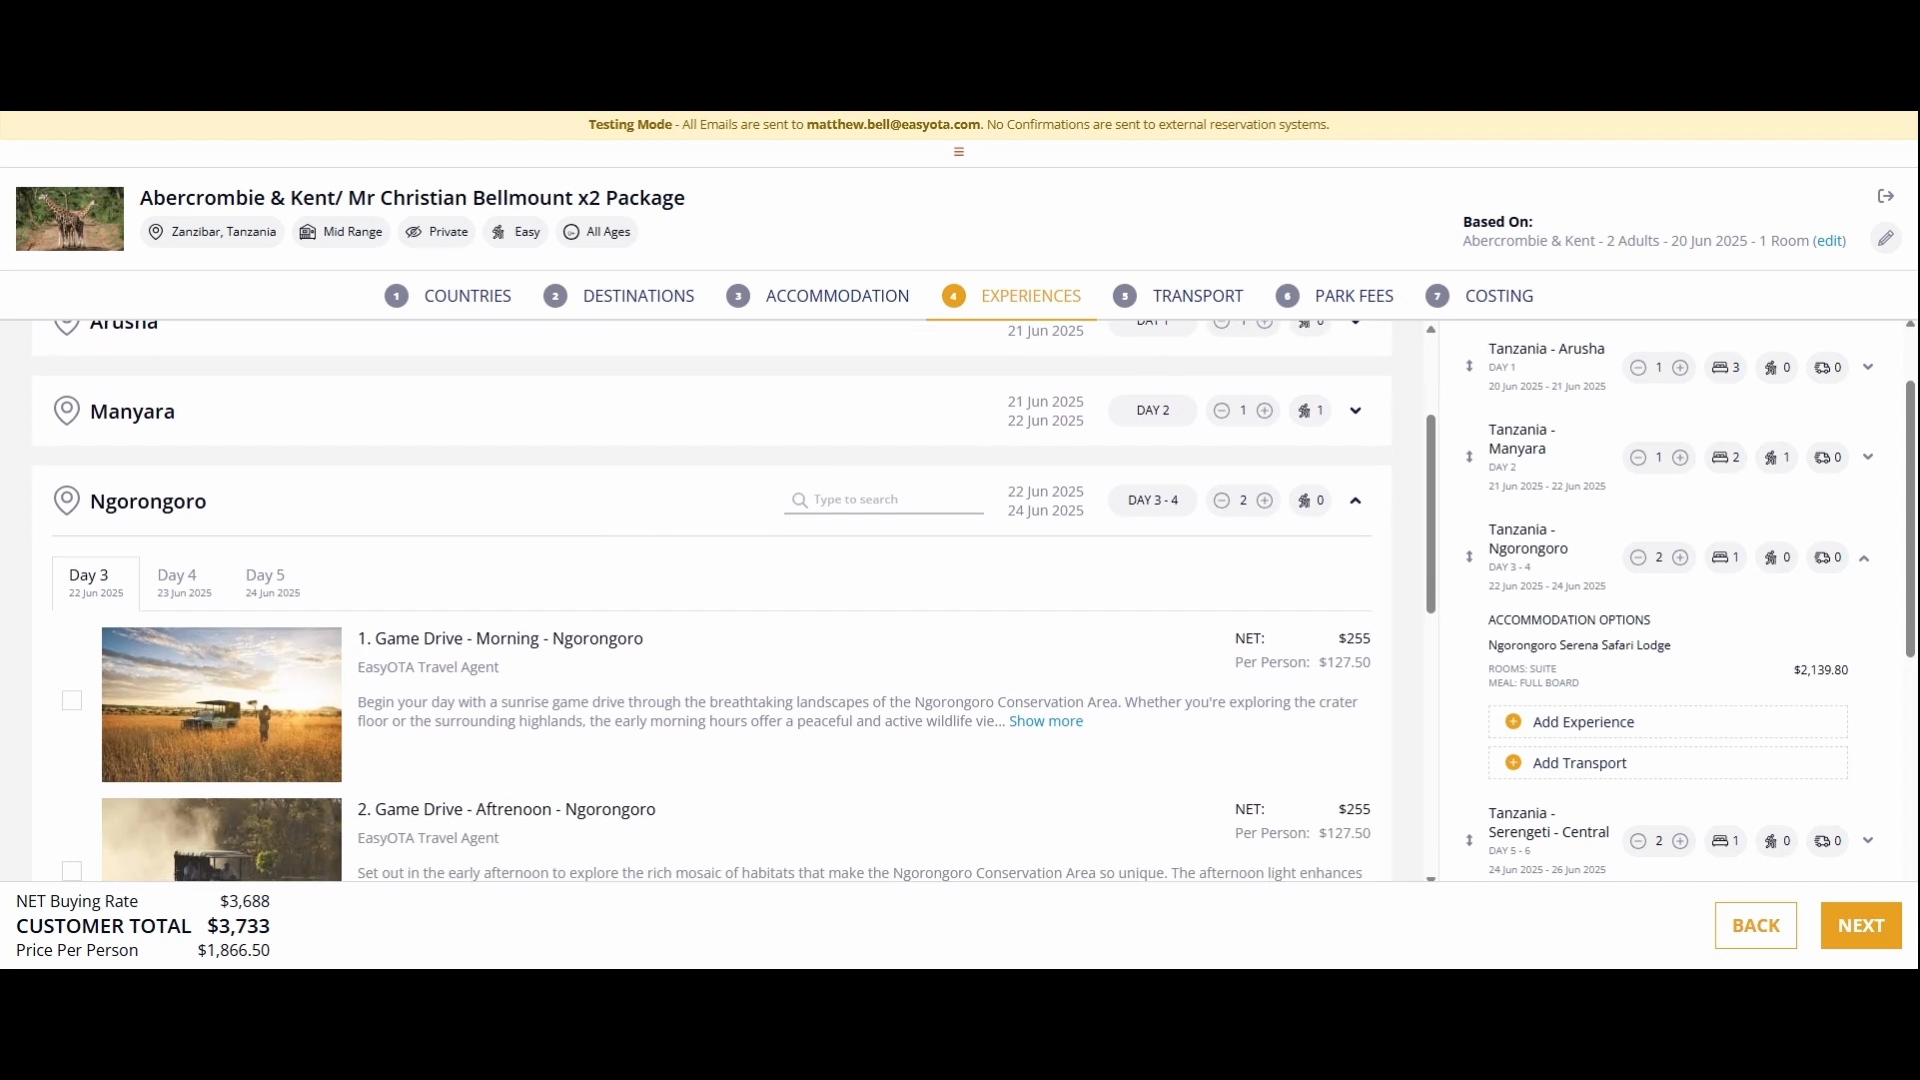
Task: Click the package giraffe thumbnail image
Action: click(70, 219)
